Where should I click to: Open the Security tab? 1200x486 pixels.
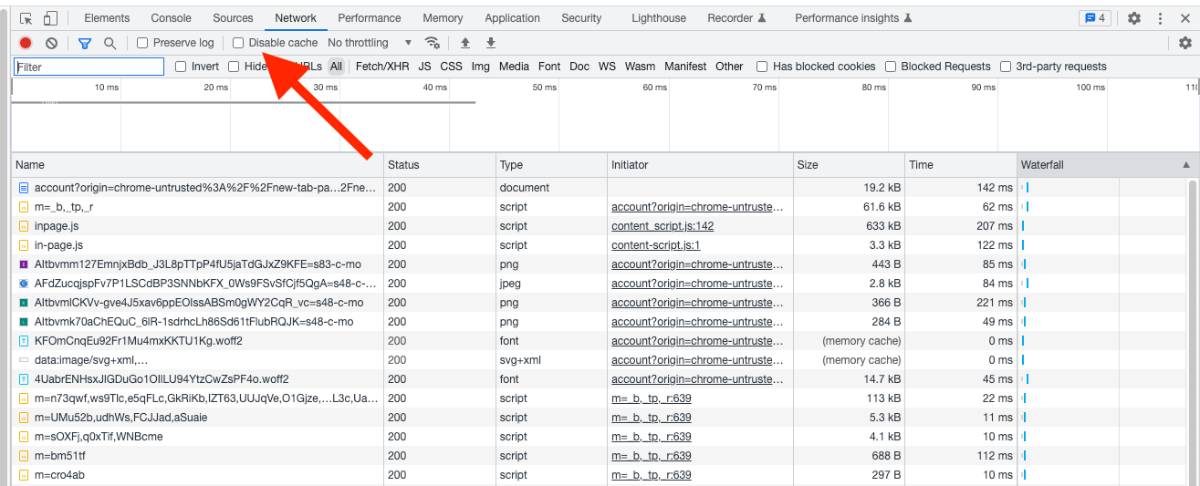[x=581, y=18]
